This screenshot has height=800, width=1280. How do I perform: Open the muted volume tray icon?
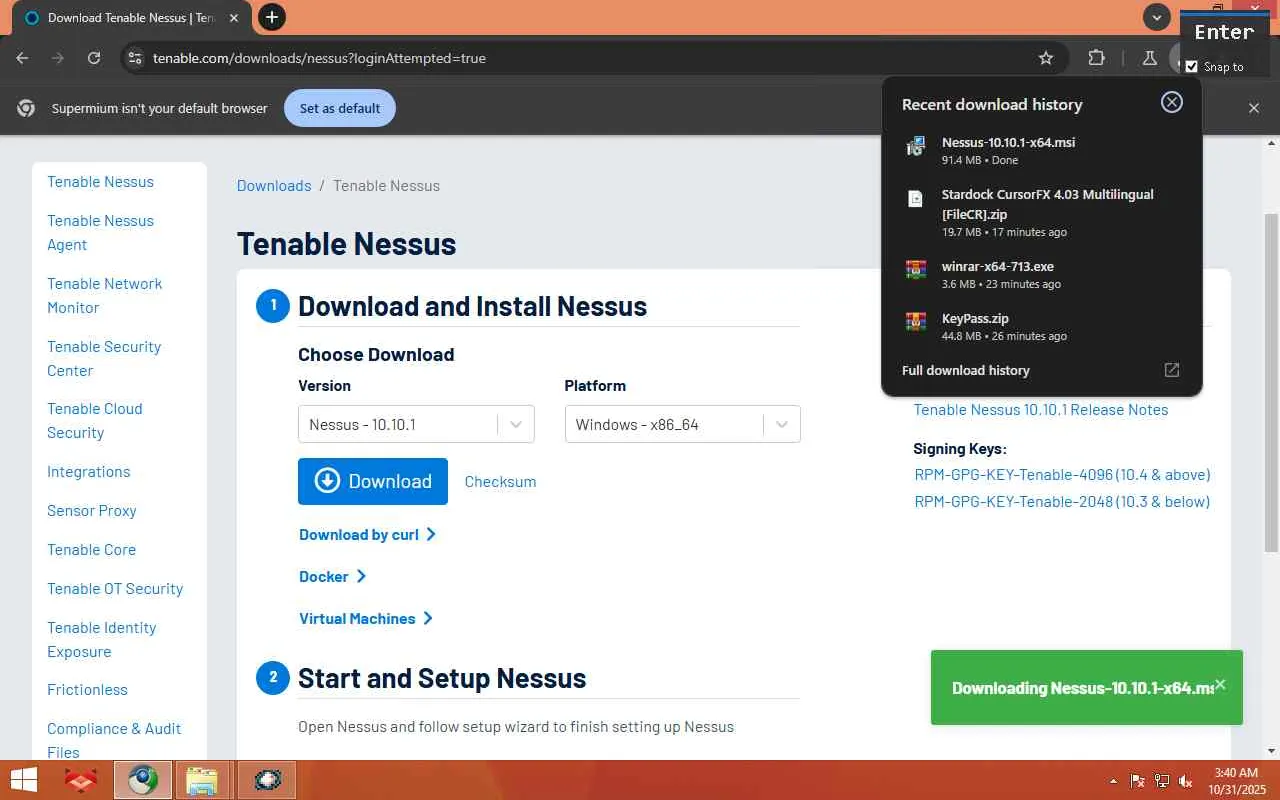pyautogui.click(x=1186, y=781)
